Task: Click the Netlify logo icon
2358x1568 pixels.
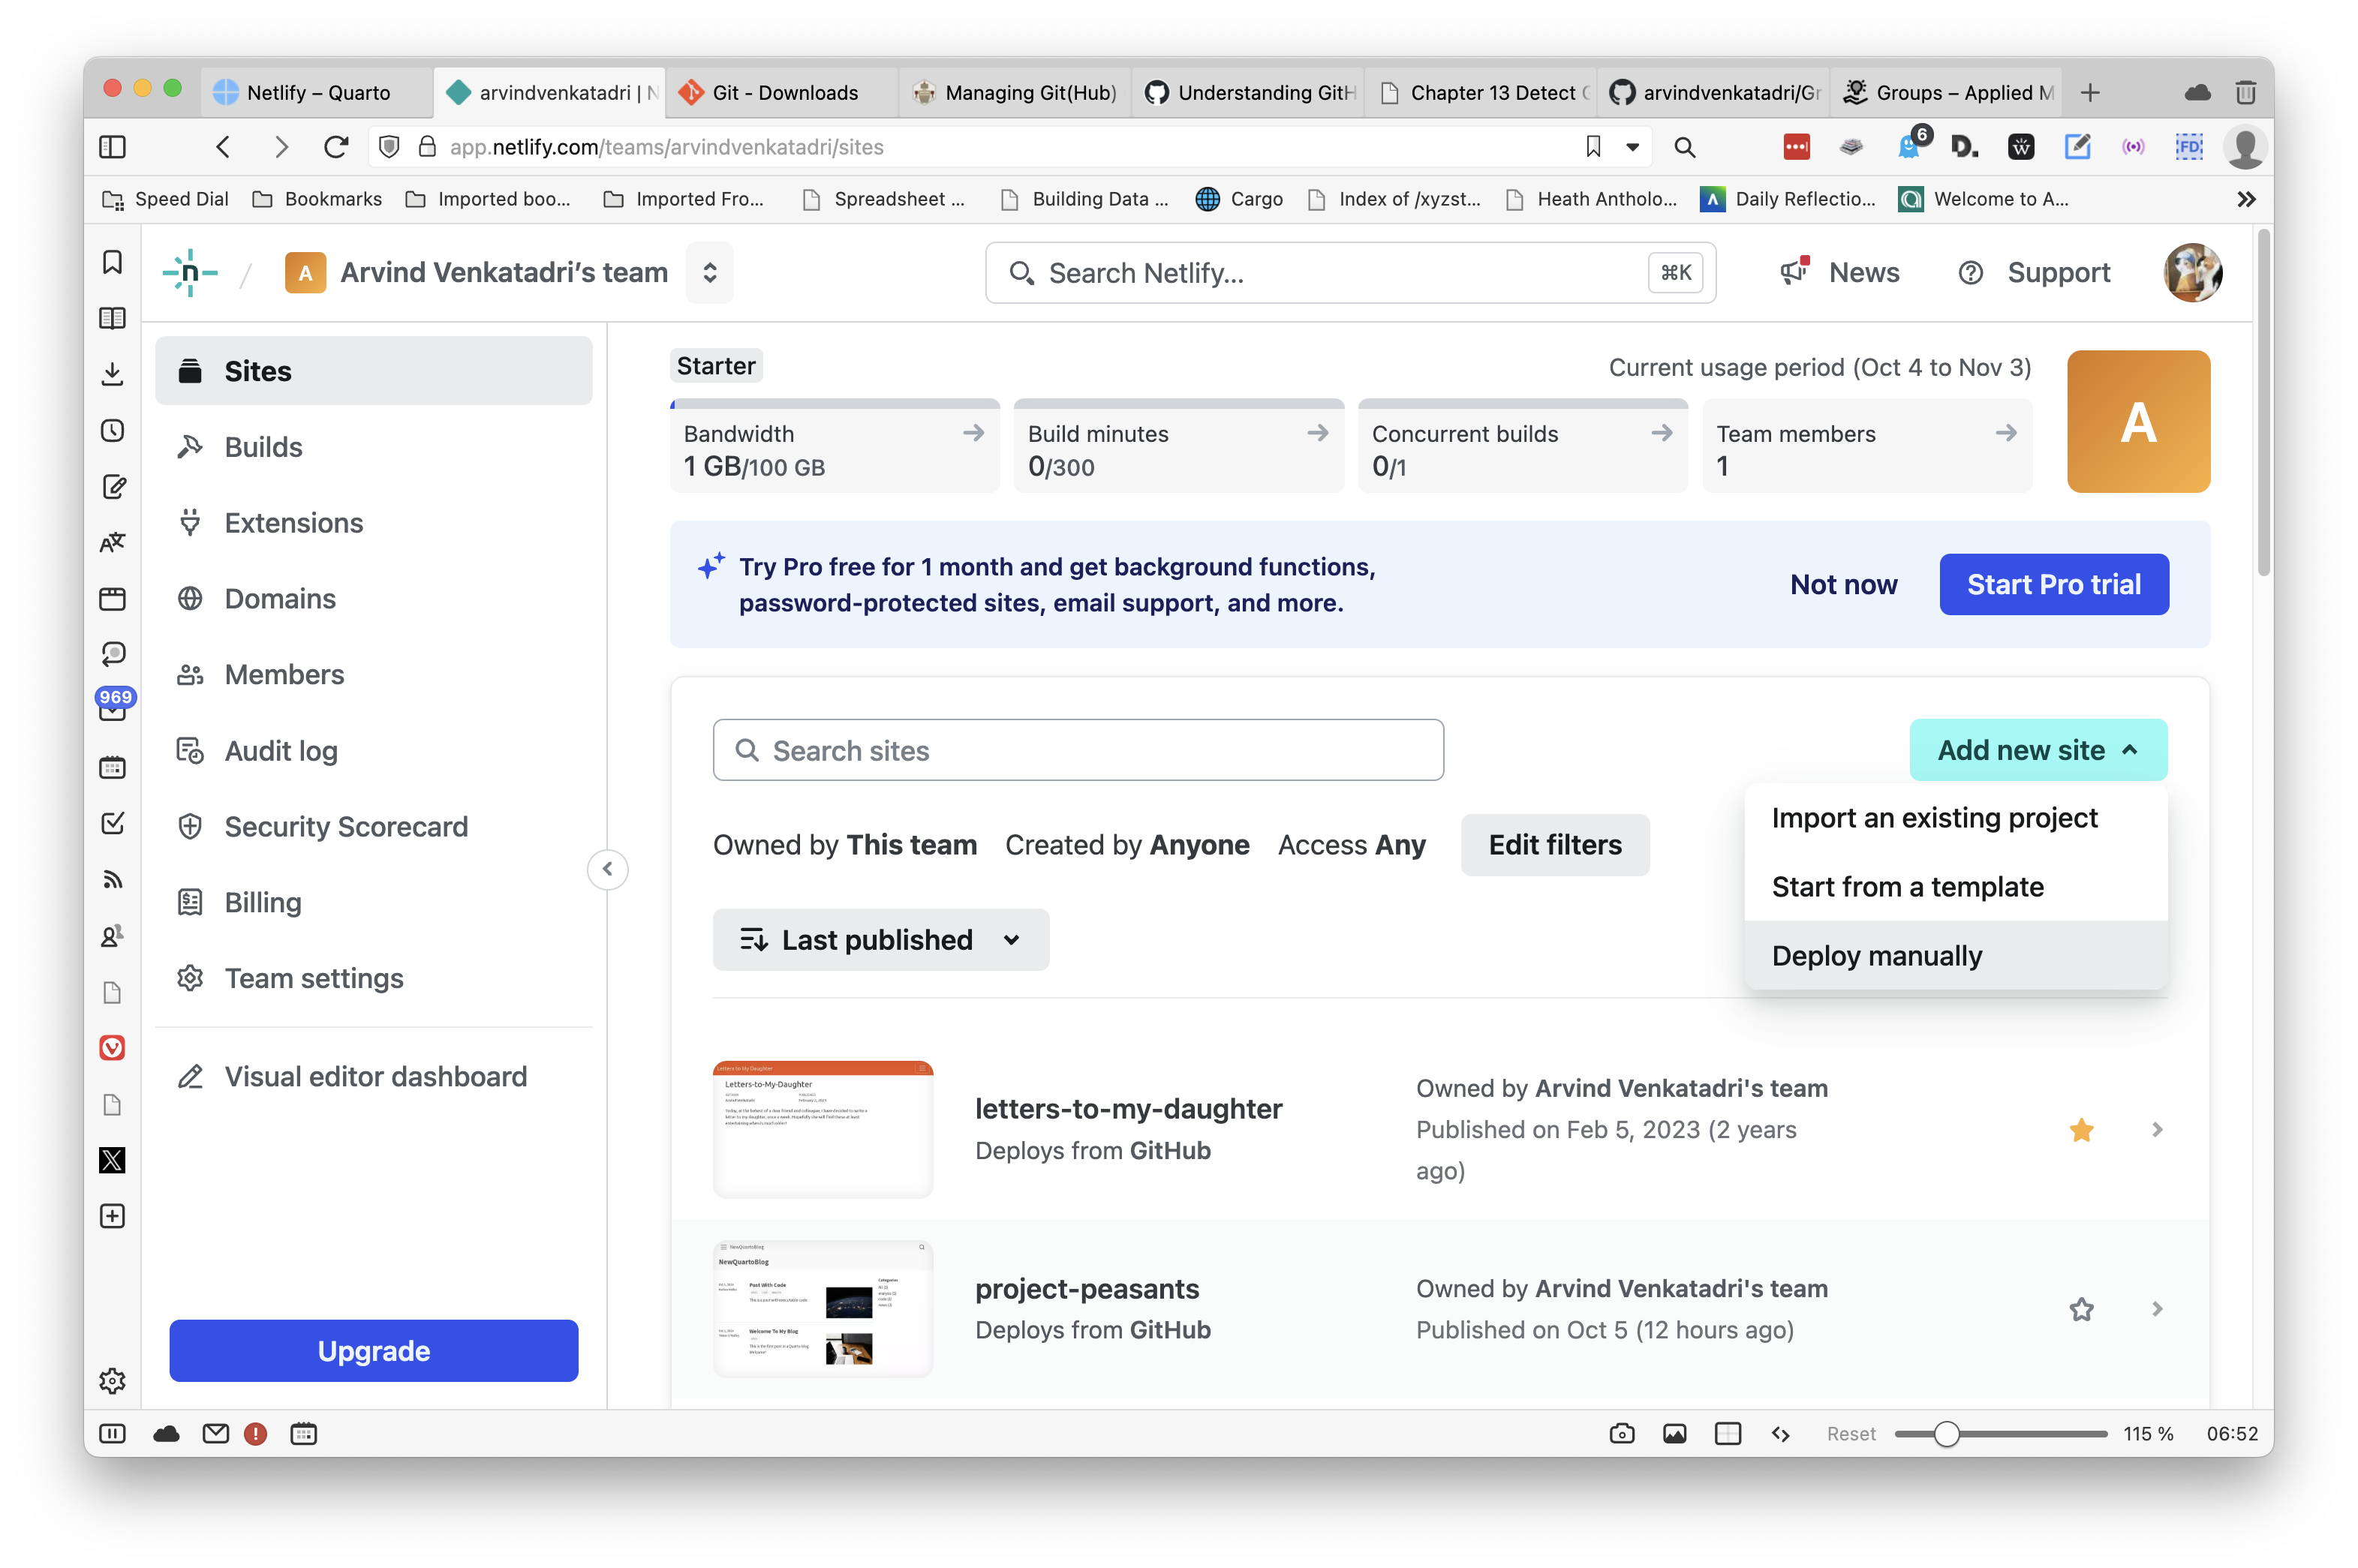Action: coord(190,272)
